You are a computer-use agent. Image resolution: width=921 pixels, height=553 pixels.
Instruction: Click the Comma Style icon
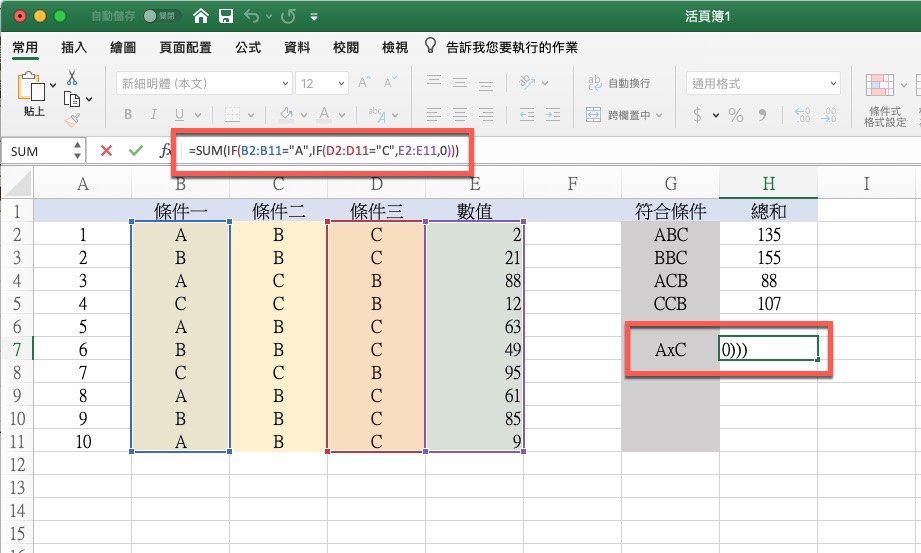coord(762,115)
